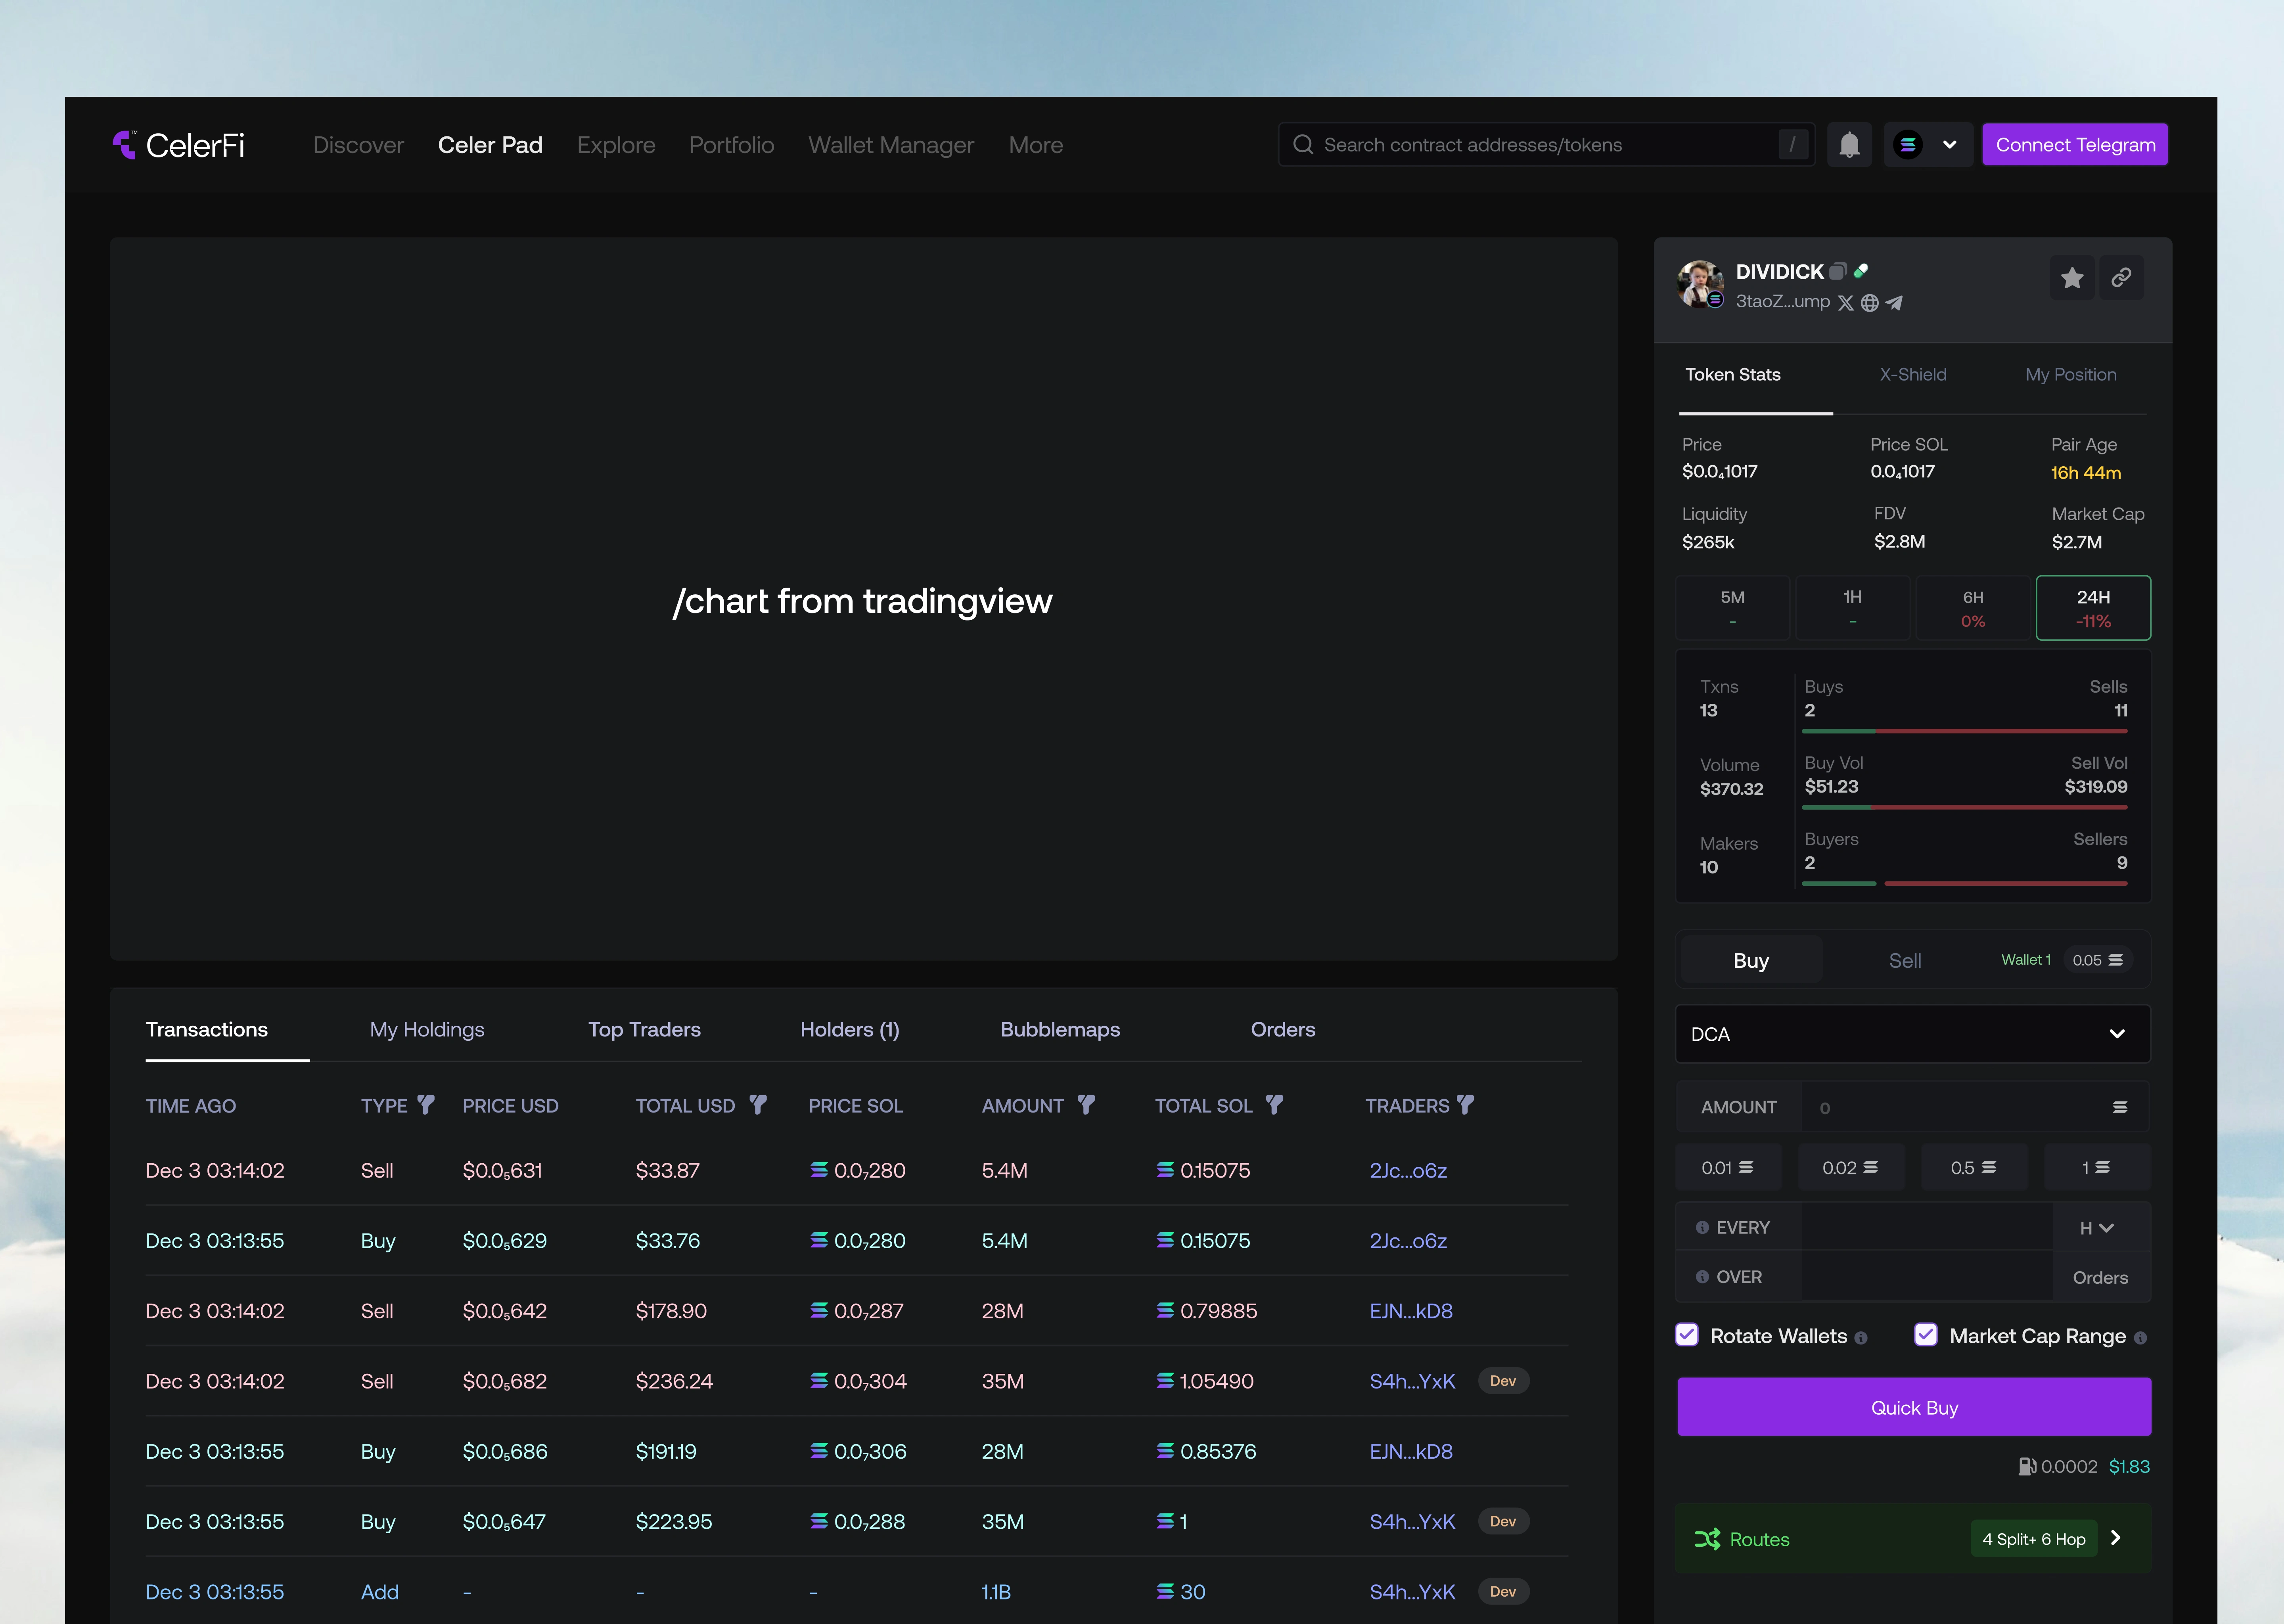Image resolution: width=2284 pixels, height=1624 pixels.
Task: Click the 4 Split+ 6 Hop badge
Action: pyautogui.click(x=2034, y=1539)
